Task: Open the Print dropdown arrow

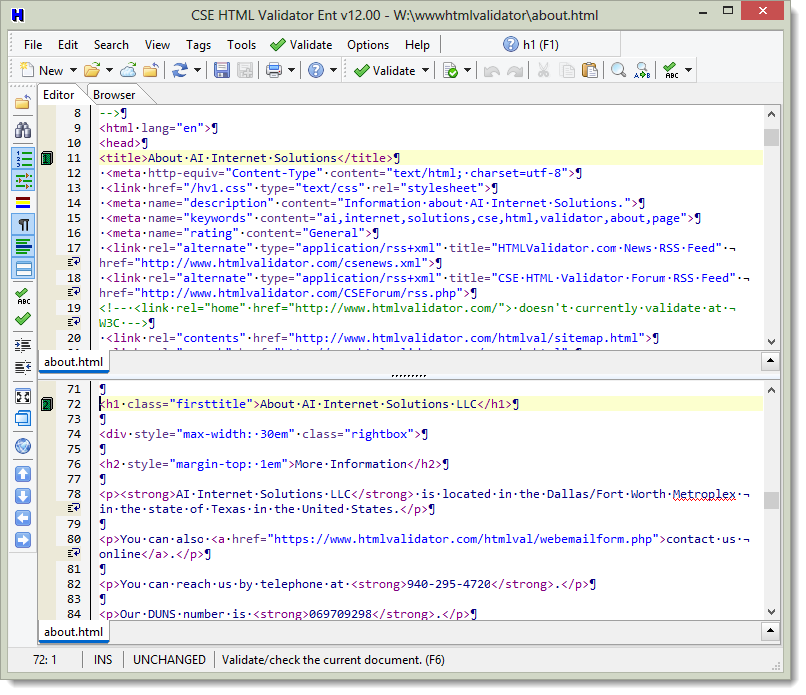Action: (291, 70)
